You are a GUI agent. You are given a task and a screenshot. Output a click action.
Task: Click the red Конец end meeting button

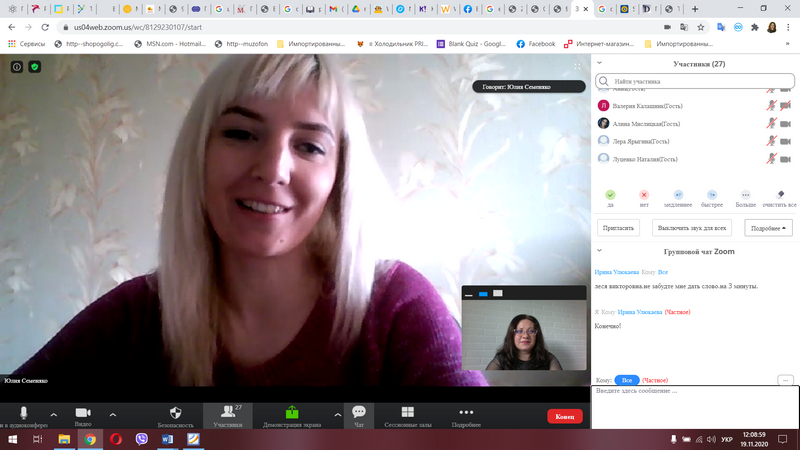(x=565, y=416)
